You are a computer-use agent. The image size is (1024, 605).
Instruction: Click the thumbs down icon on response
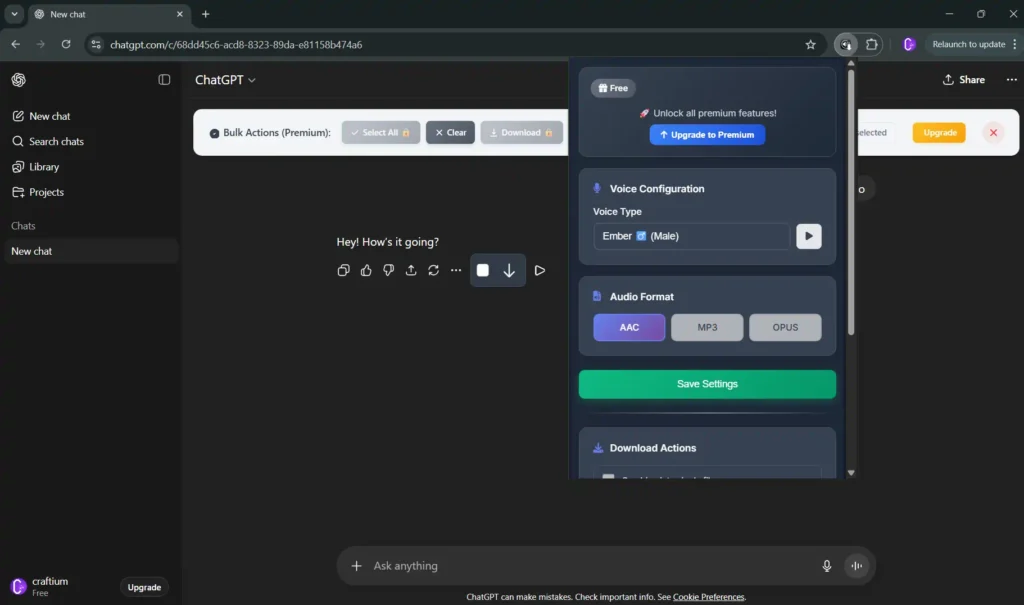(389, 270)
